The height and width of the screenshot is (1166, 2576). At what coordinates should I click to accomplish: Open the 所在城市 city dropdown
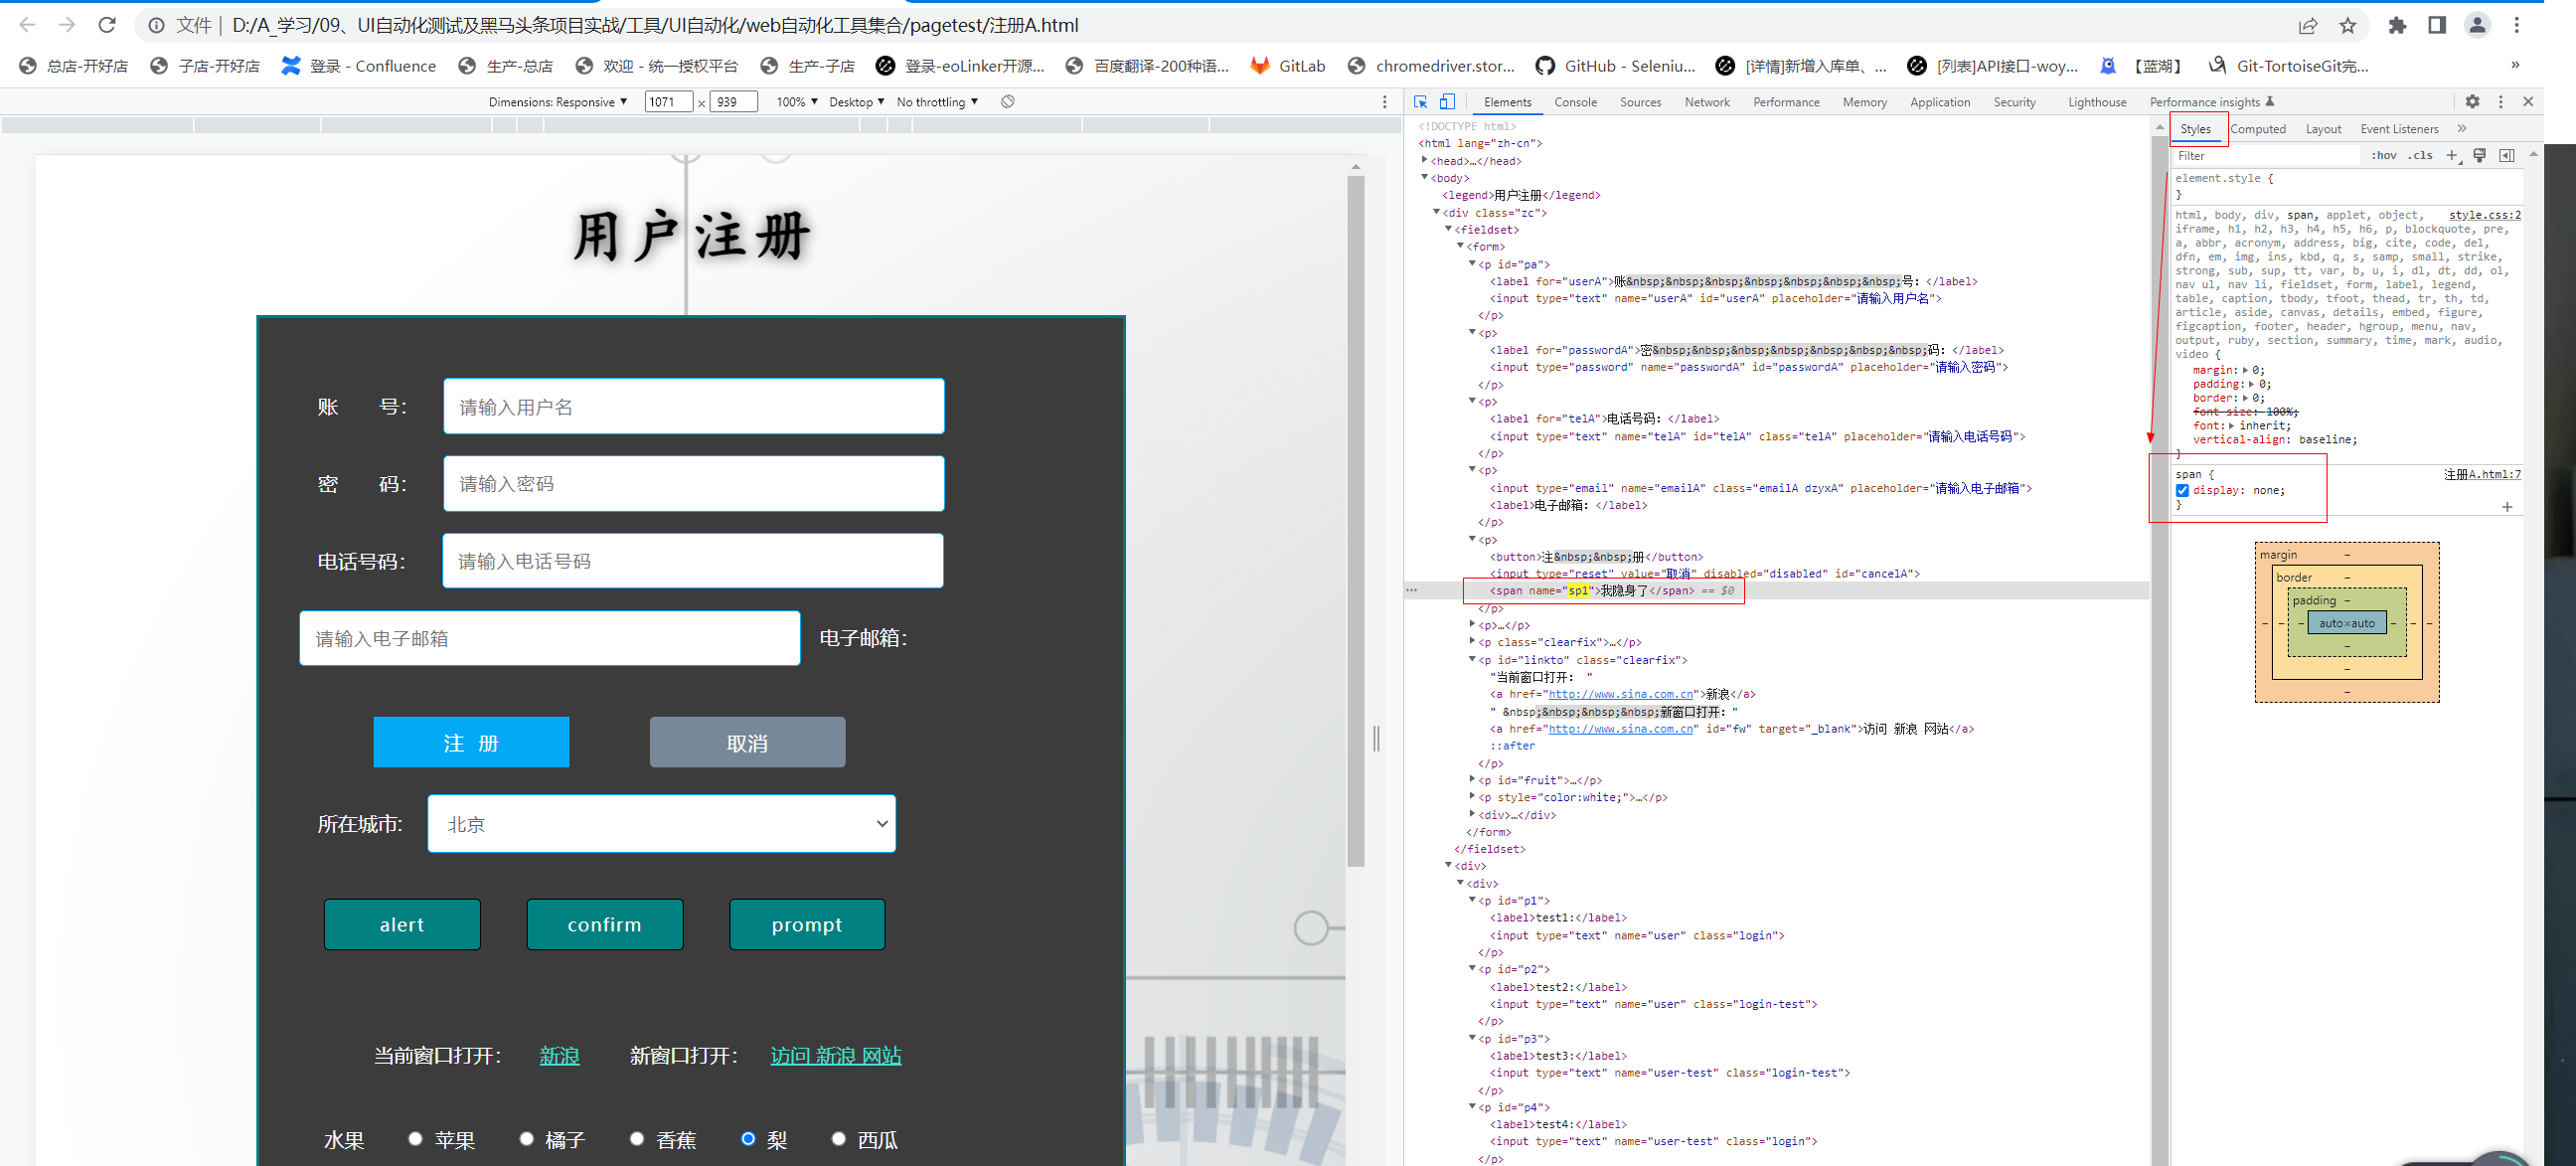(x=661, y=824)
